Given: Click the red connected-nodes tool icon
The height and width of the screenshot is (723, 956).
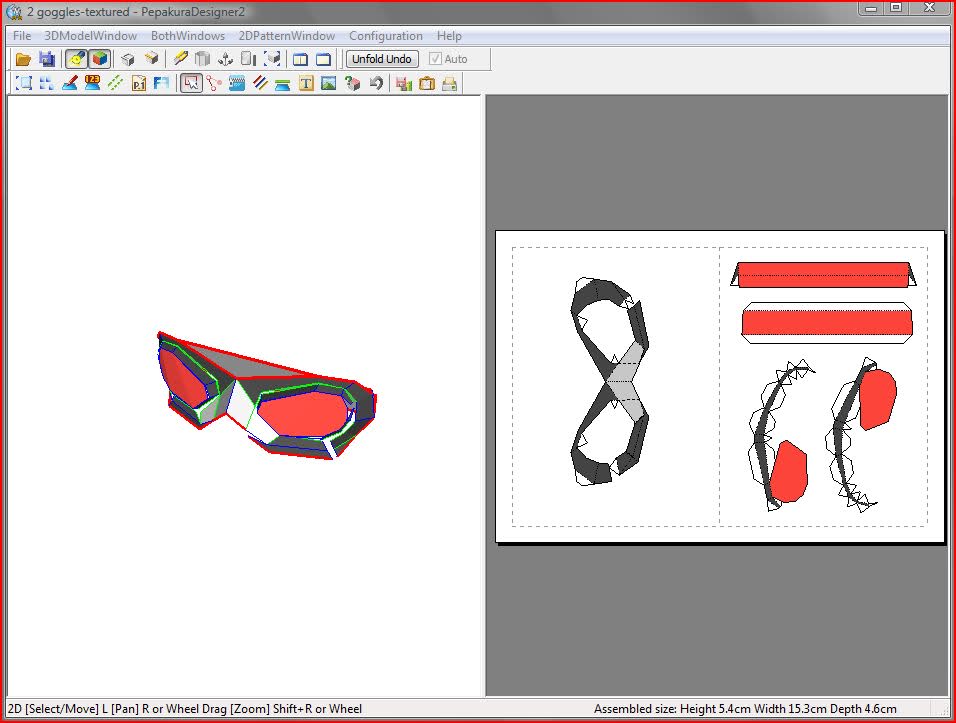Looking at the screenshot, I should (214, 83).
